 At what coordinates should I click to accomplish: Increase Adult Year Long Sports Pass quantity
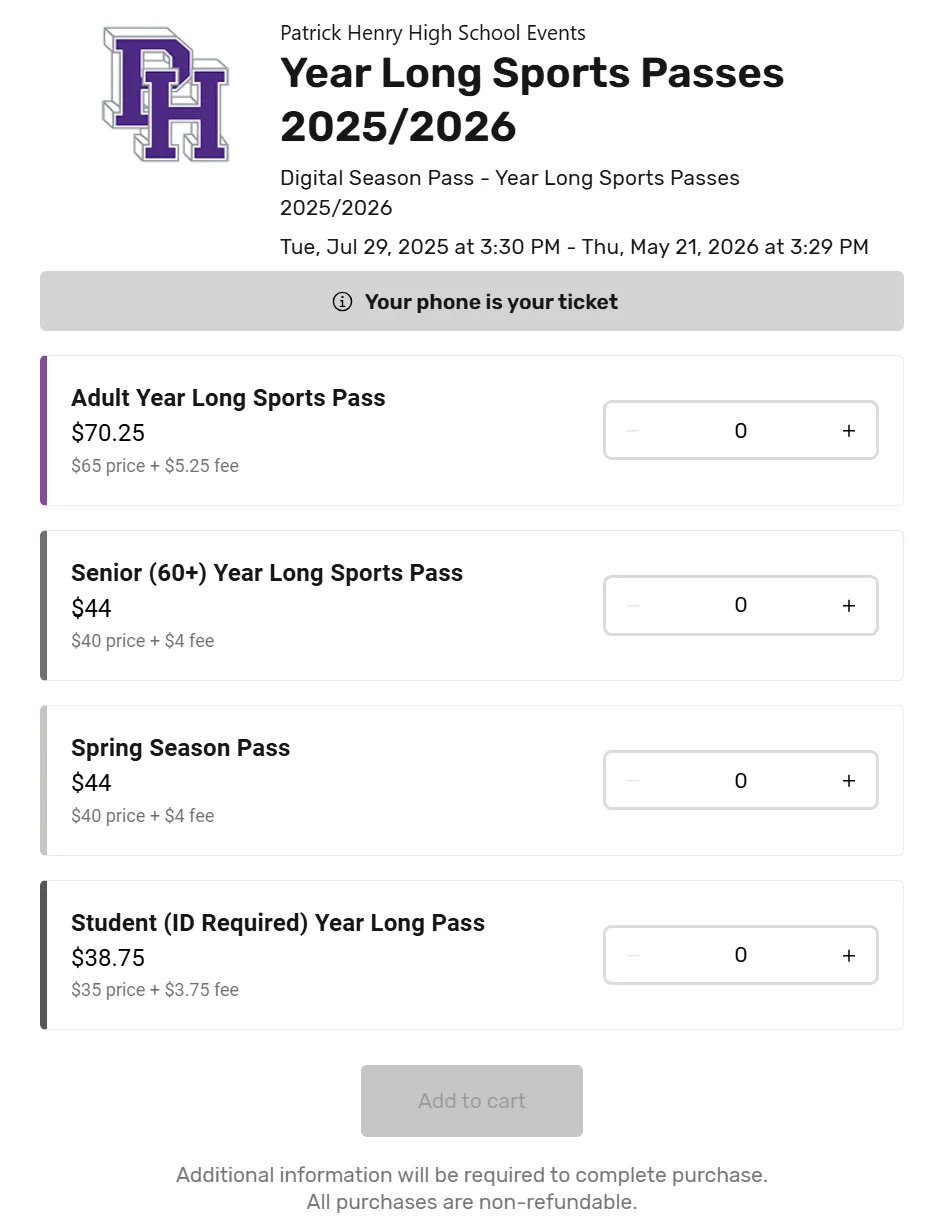pyautogui.click(x=849, y=431)
